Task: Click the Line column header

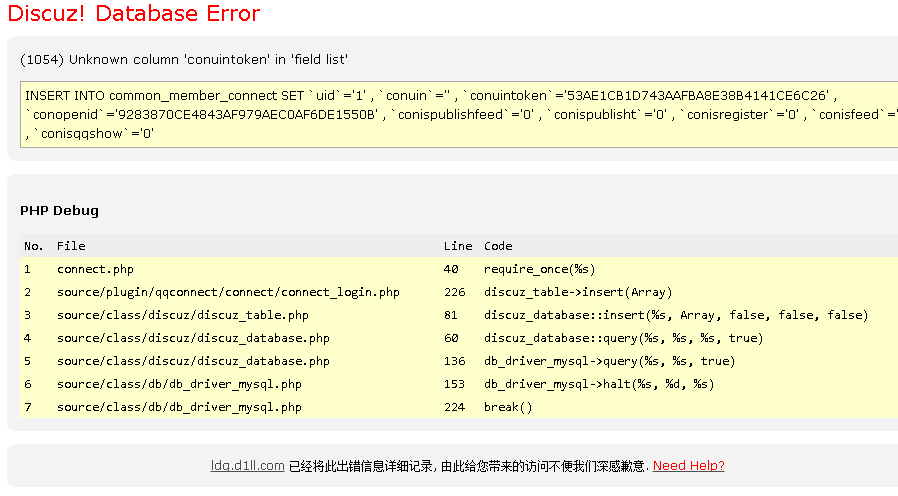Action: click(x=458, y=246)
